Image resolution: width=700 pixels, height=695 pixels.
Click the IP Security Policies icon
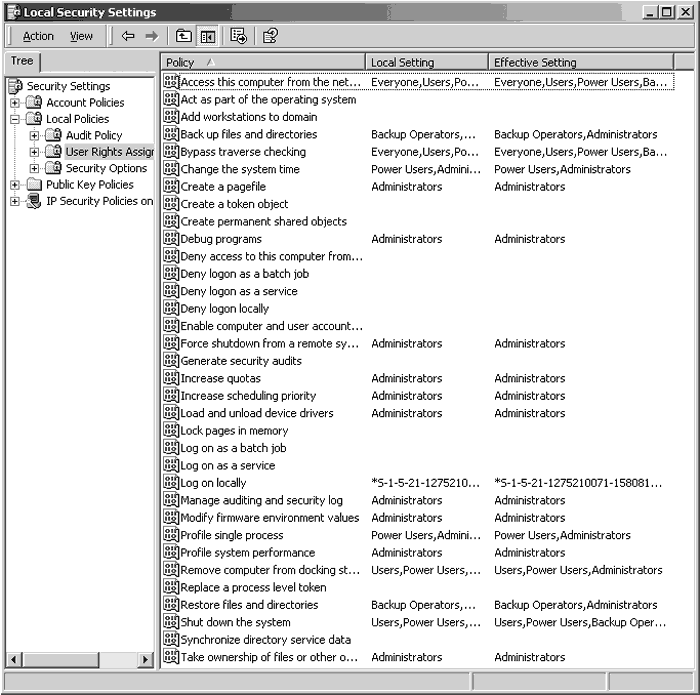click(x=34, y=201)
